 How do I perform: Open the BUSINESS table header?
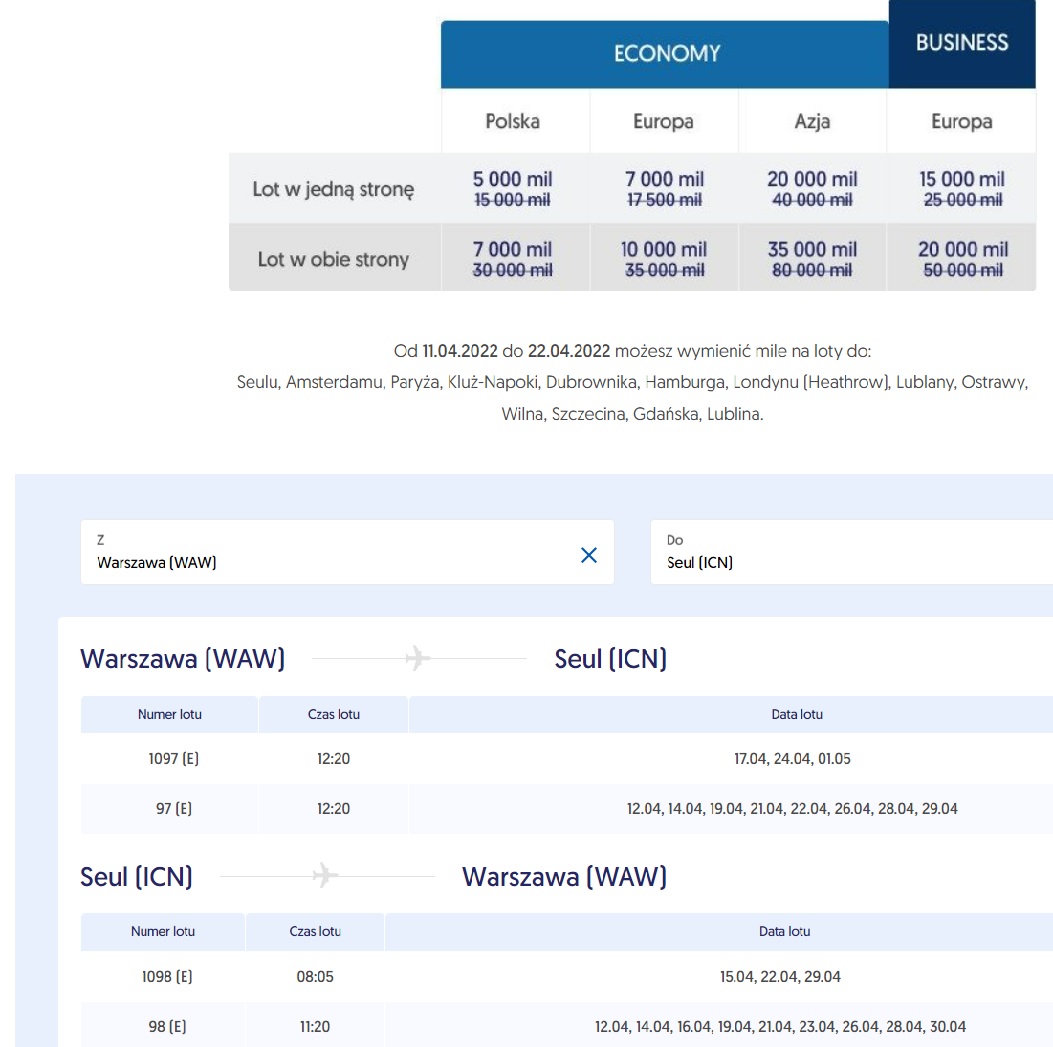962,43
